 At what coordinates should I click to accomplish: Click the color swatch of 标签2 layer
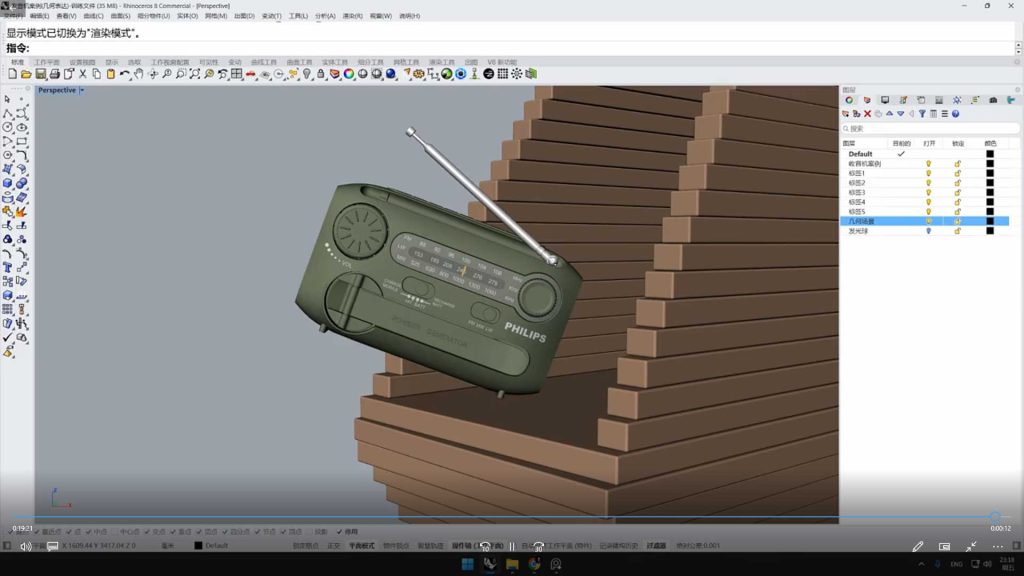(x=990, y=183)
